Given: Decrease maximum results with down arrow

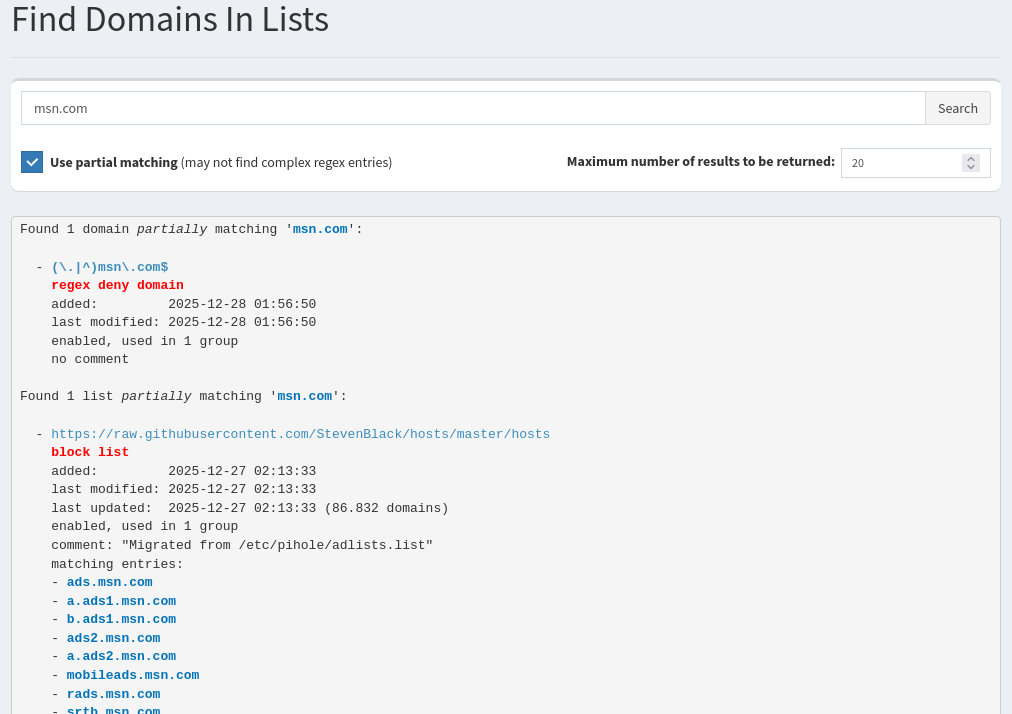Looking at the screenshot, I should [970, 167].
